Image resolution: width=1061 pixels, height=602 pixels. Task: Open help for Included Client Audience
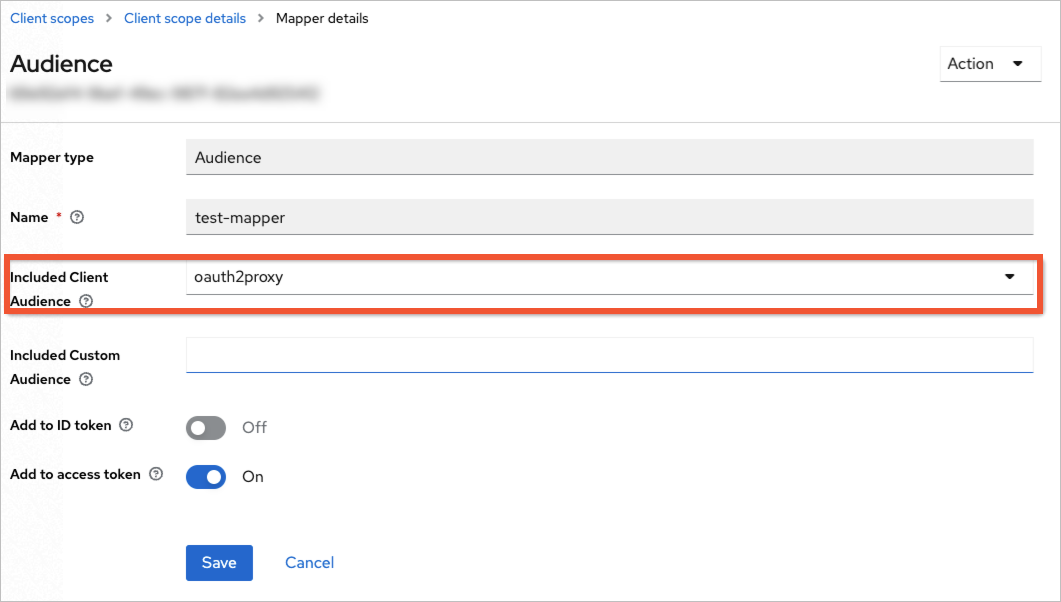(86, 301)
